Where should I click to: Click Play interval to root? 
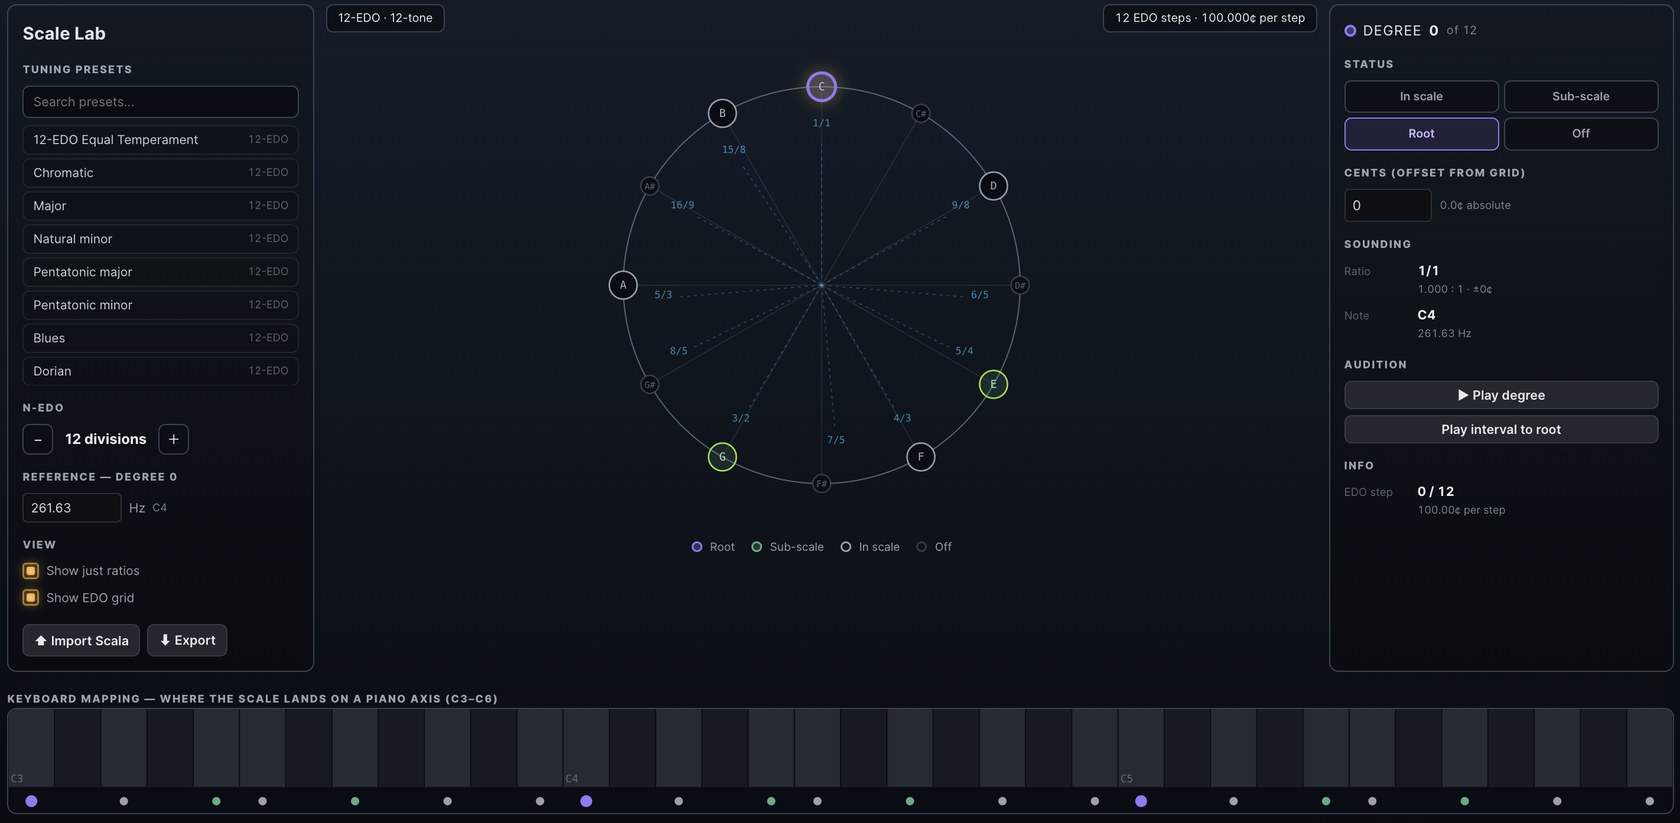coord(1501,429)
